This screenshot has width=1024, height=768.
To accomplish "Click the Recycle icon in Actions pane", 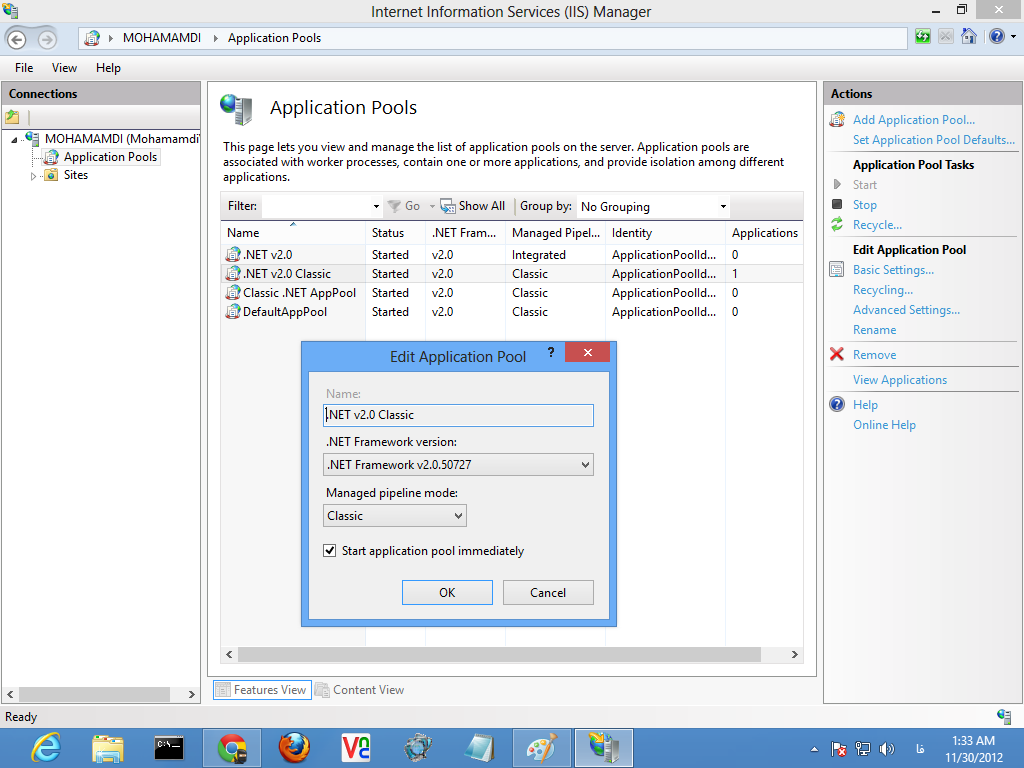I will pos(837,225).
